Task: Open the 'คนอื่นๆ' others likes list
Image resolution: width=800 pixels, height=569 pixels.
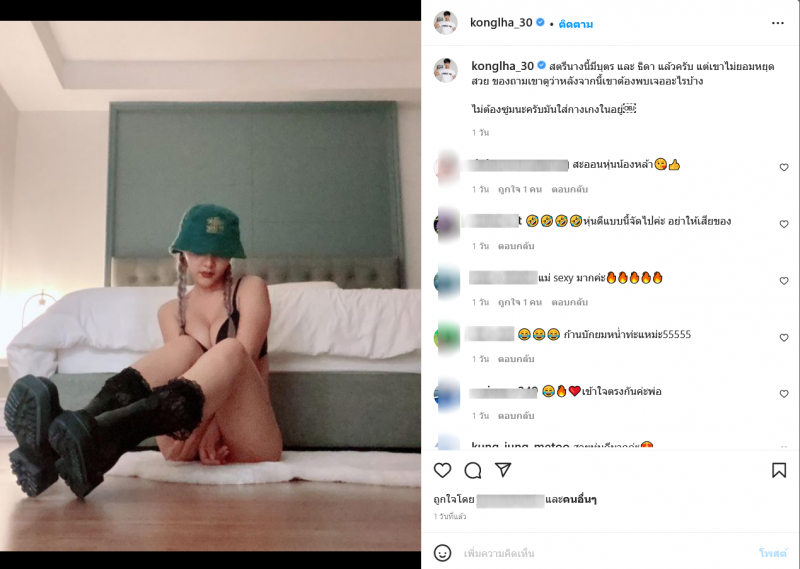Action: pyautogui.click(x=580, y=500)
